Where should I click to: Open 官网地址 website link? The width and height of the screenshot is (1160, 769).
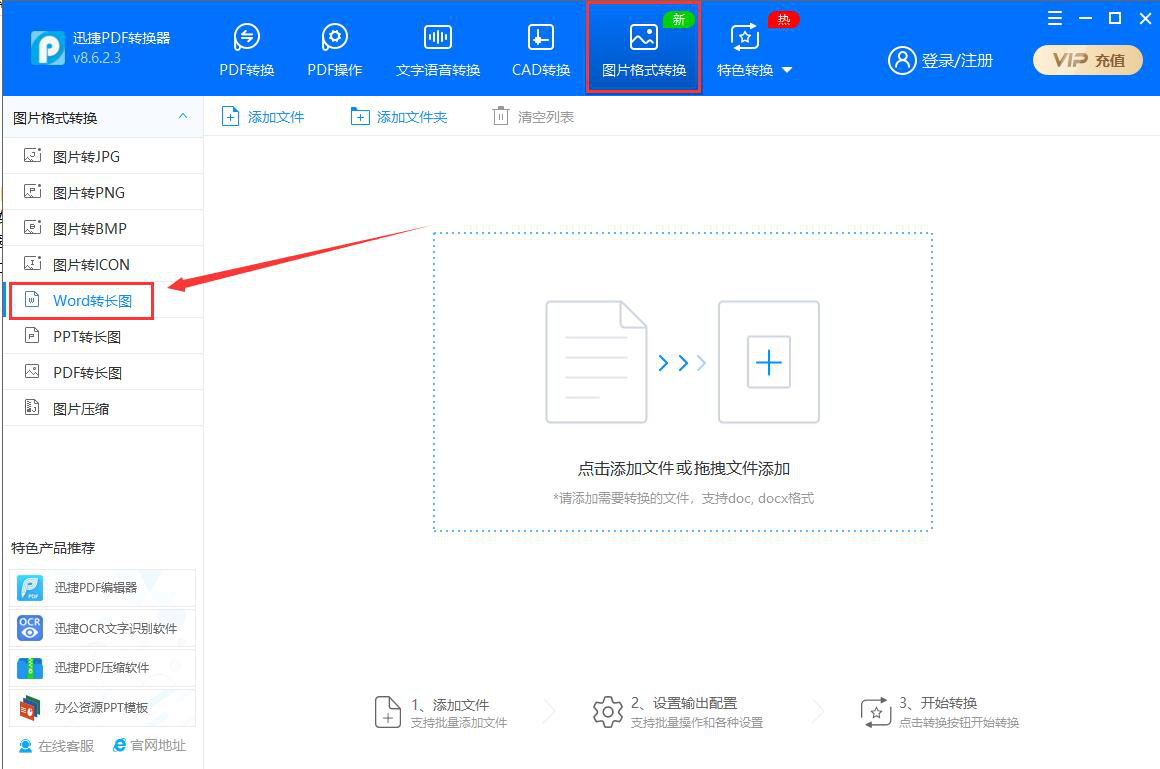pyautogui.click(x=149, y=745)
